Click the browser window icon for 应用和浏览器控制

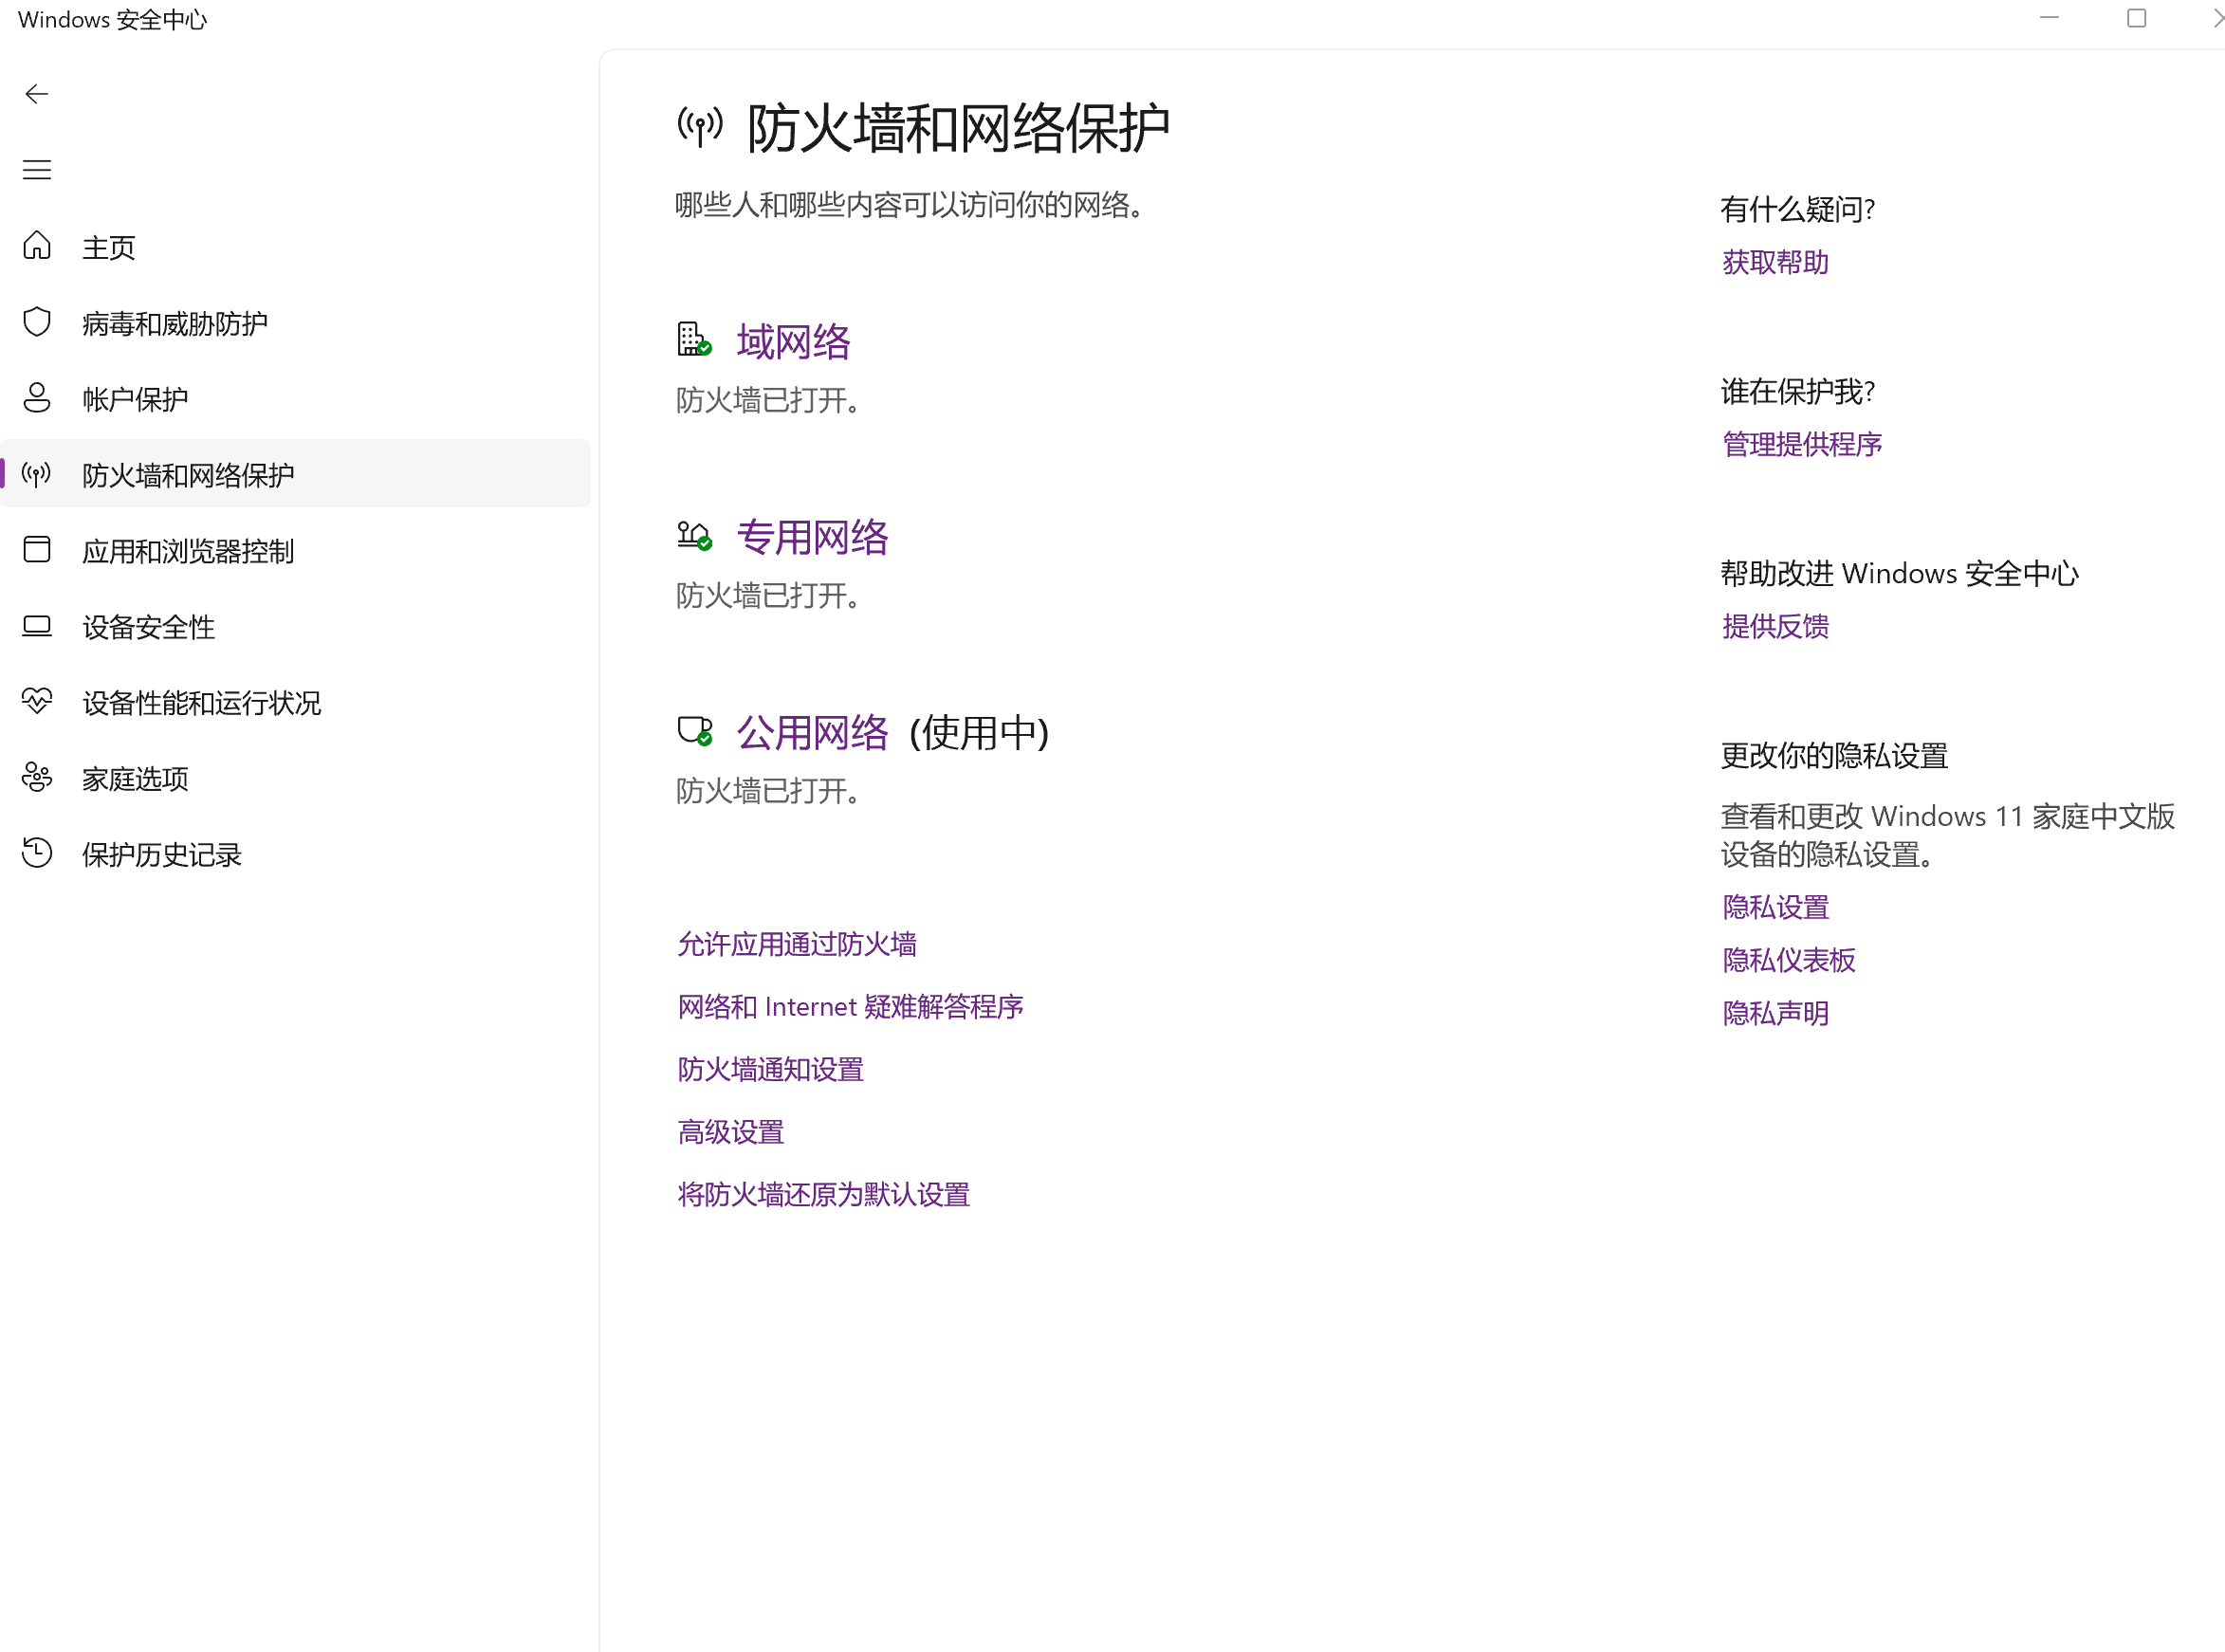pyautogui.click(x=37, y=550)
